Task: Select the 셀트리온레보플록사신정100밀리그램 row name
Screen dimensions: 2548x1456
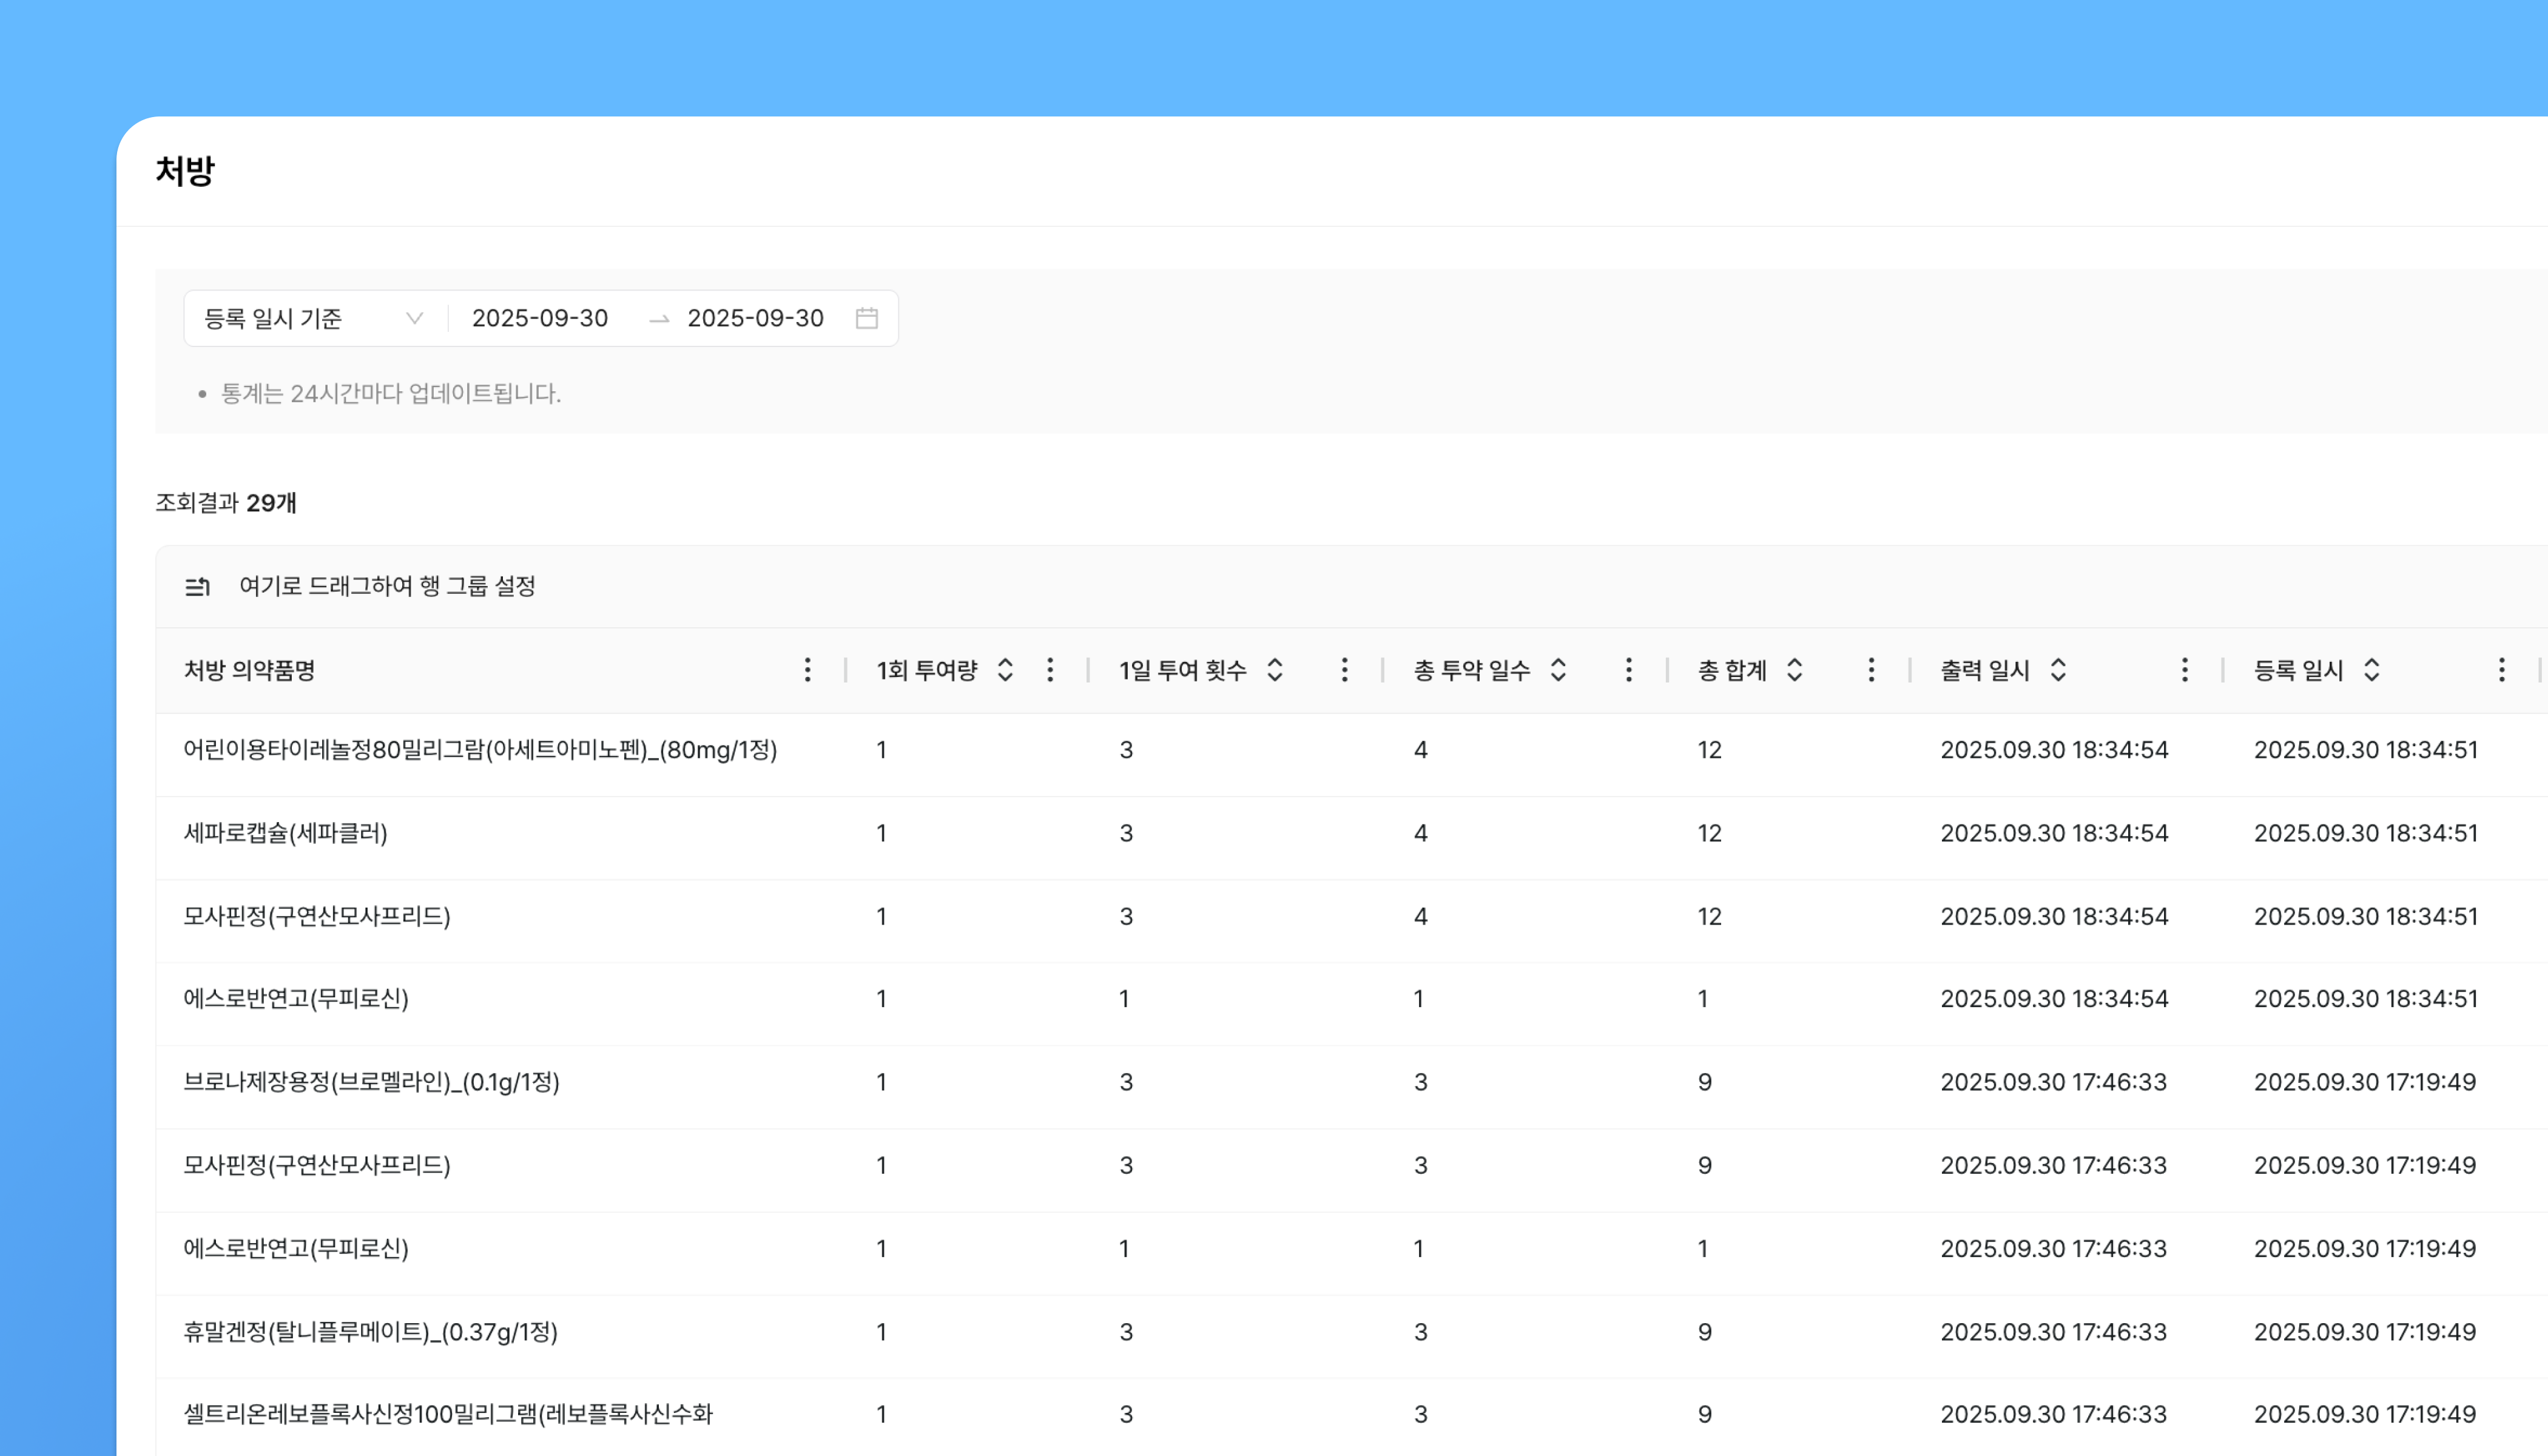Action: pos(448,1414)
